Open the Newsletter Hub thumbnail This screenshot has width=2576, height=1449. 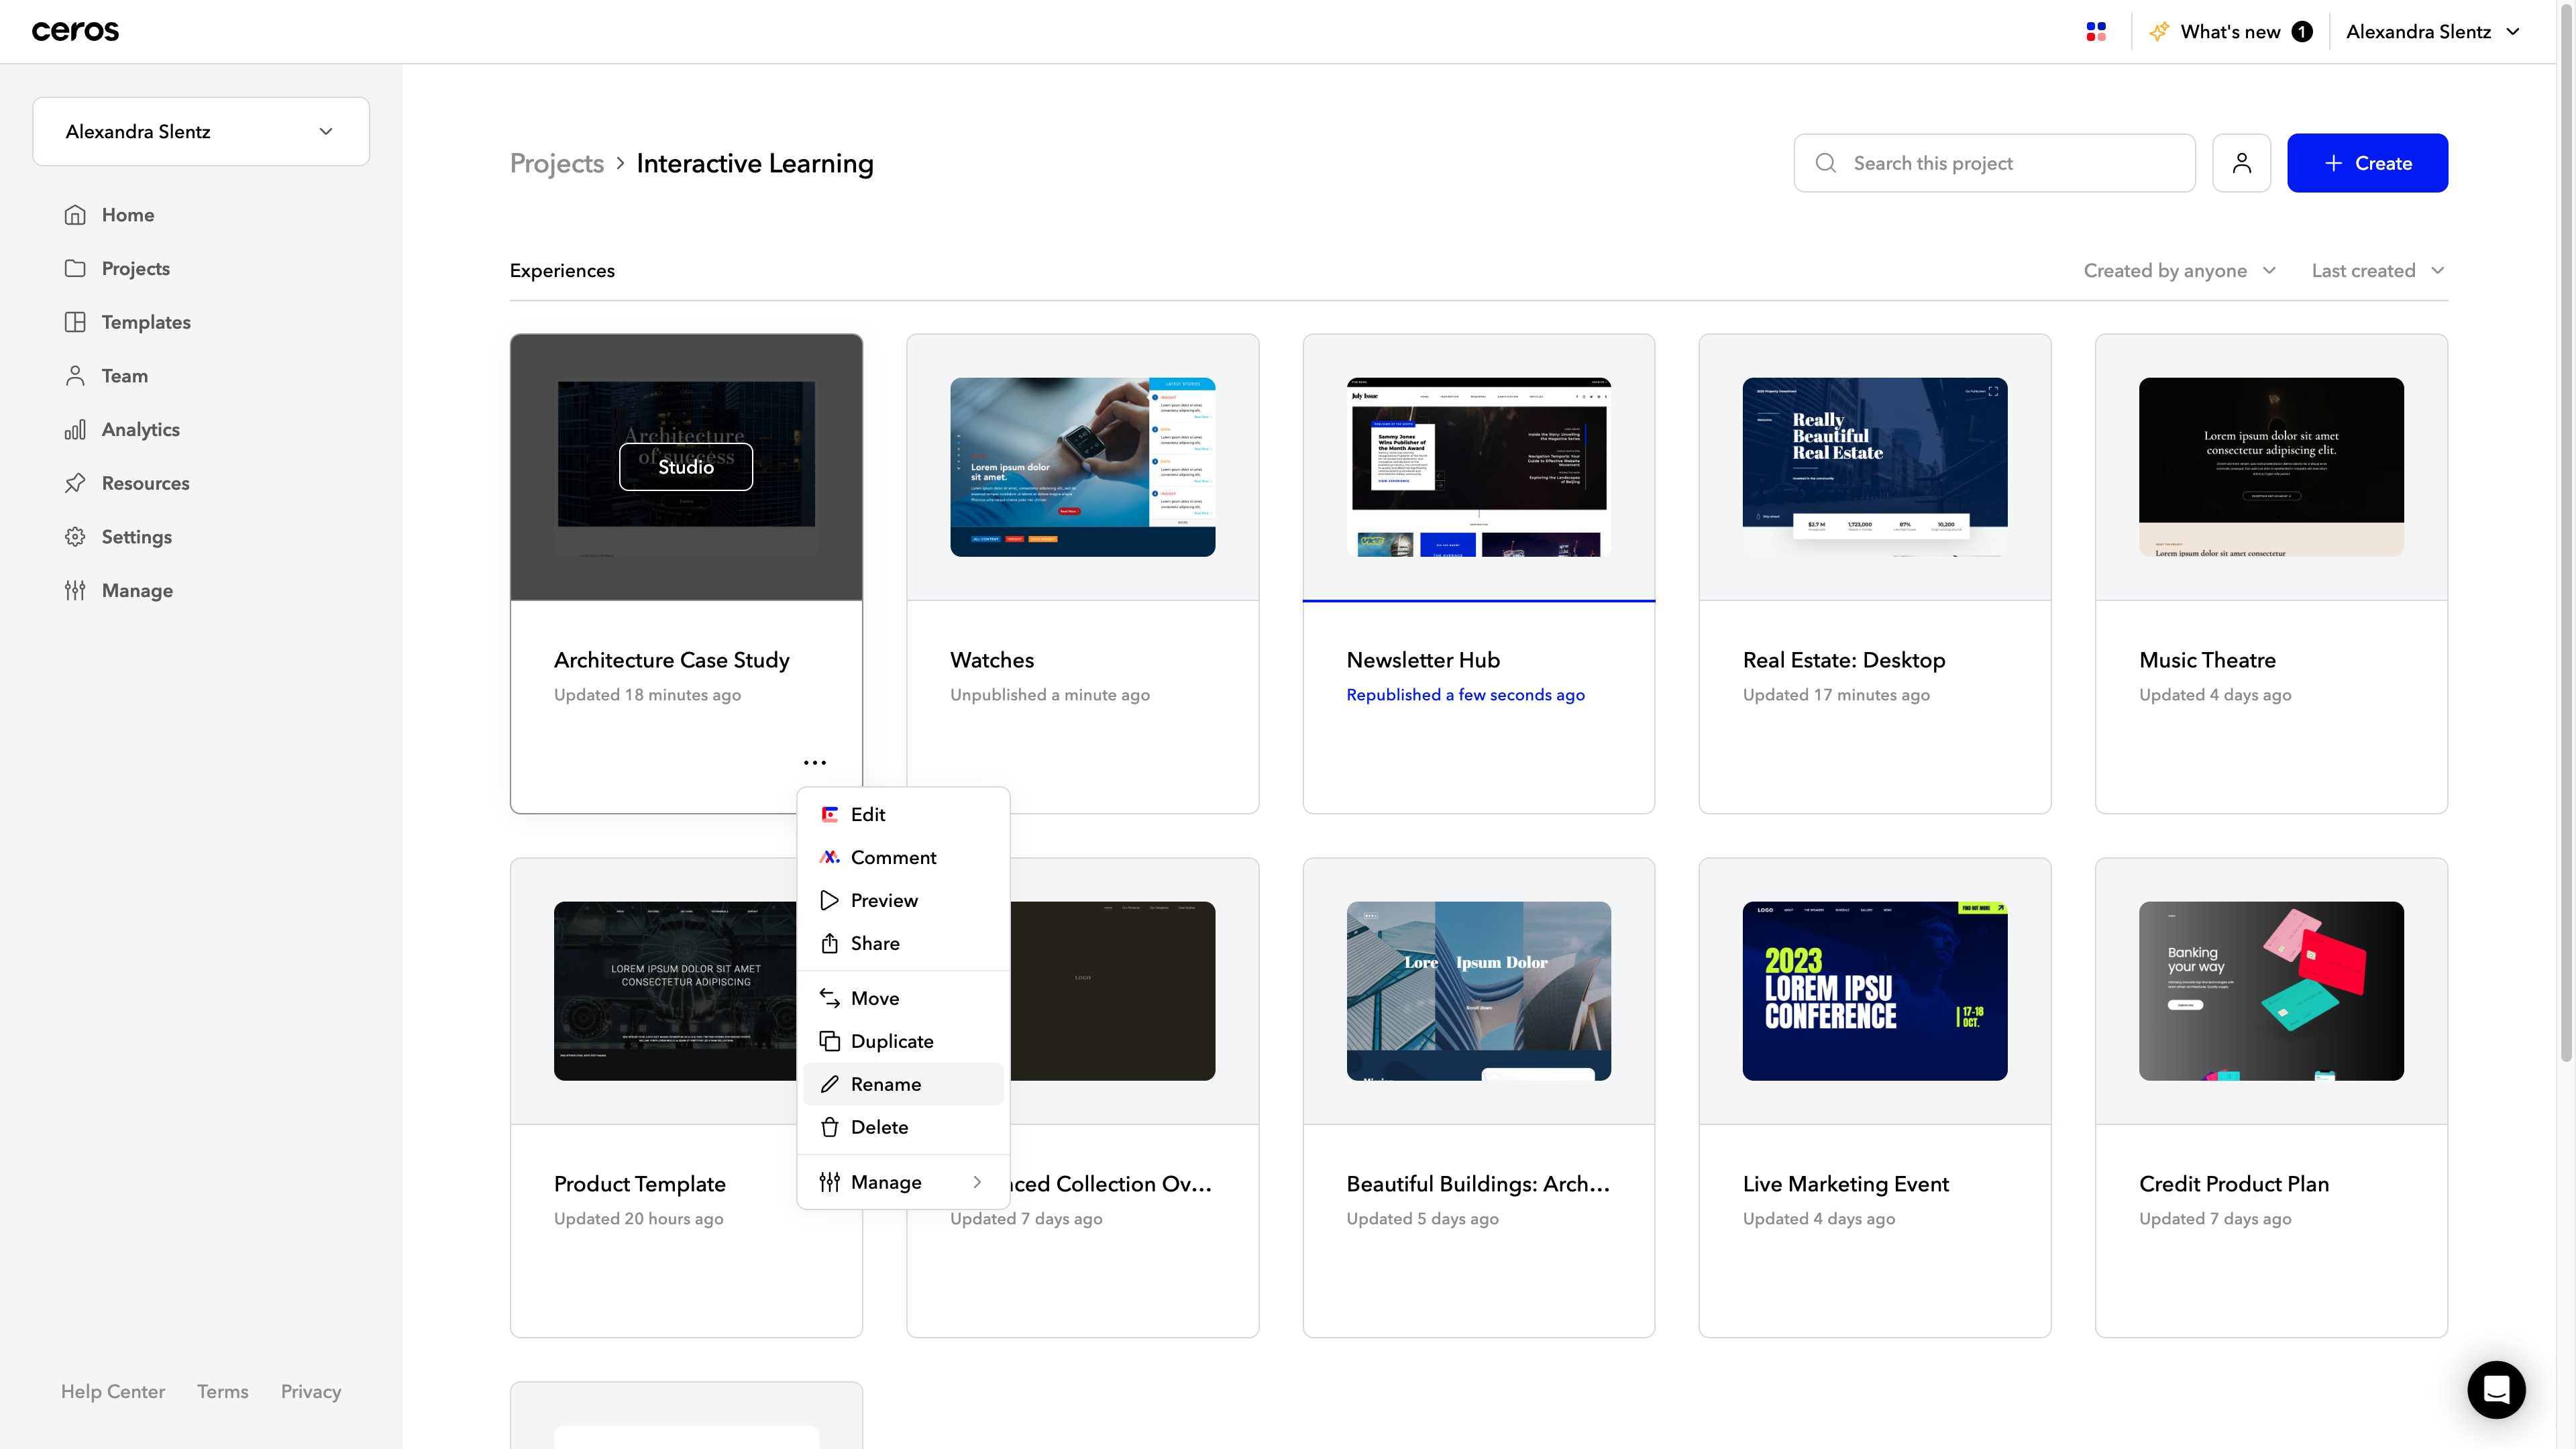pyautogui.click(x=1478, y=467)
